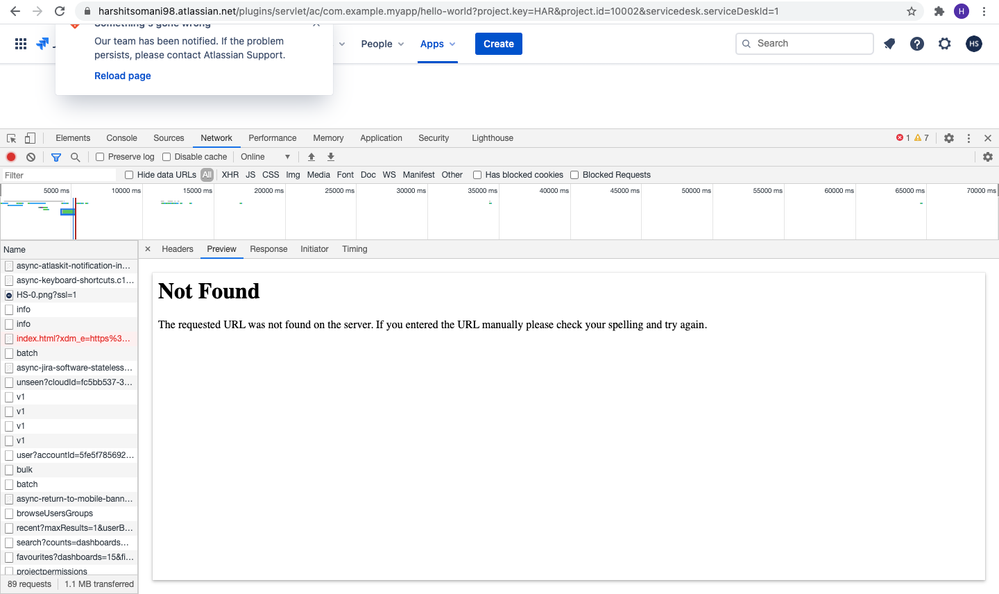Stop recording the network log
This screenshot has width=999, height=594.
point(11,157)
